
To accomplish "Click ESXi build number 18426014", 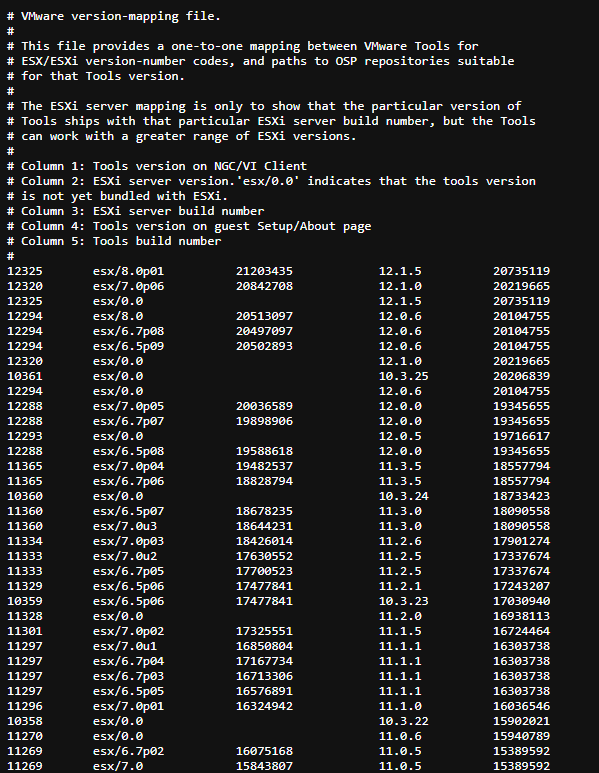I will click(264, 541).
